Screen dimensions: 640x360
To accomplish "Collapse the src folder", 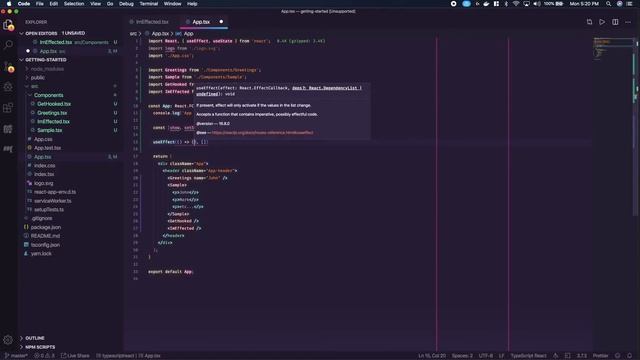I will pyautogui.click(x=34, y=86).
